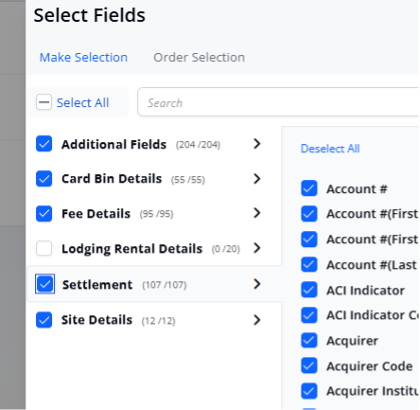
Task: Toggle the Select All checkbox
Action: (x=44, y=102)
